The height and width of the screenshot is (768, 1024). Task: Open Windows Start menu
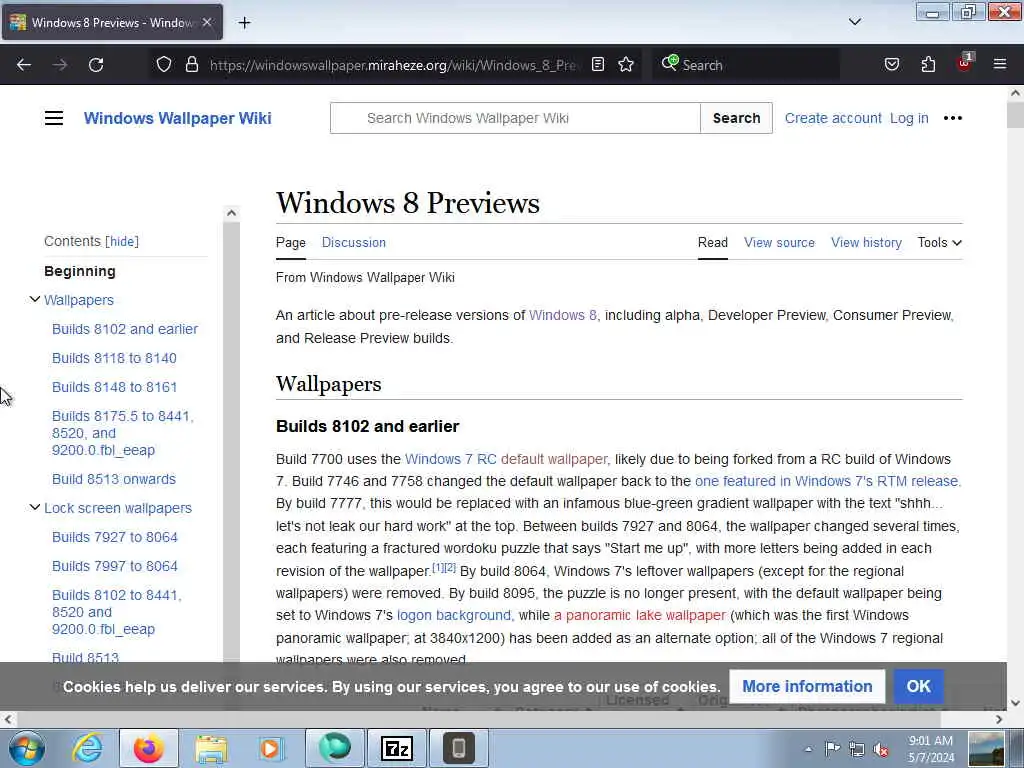[x=27, y=748]
